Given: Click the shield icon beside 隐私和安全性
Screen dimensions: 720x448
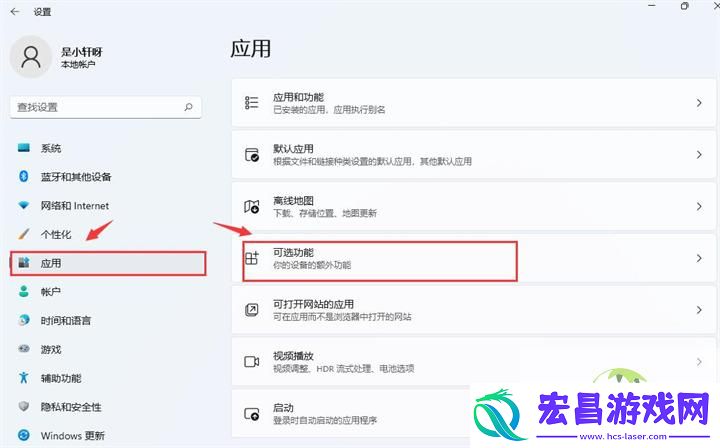Looking at the screenshot, I should (23, 406).
